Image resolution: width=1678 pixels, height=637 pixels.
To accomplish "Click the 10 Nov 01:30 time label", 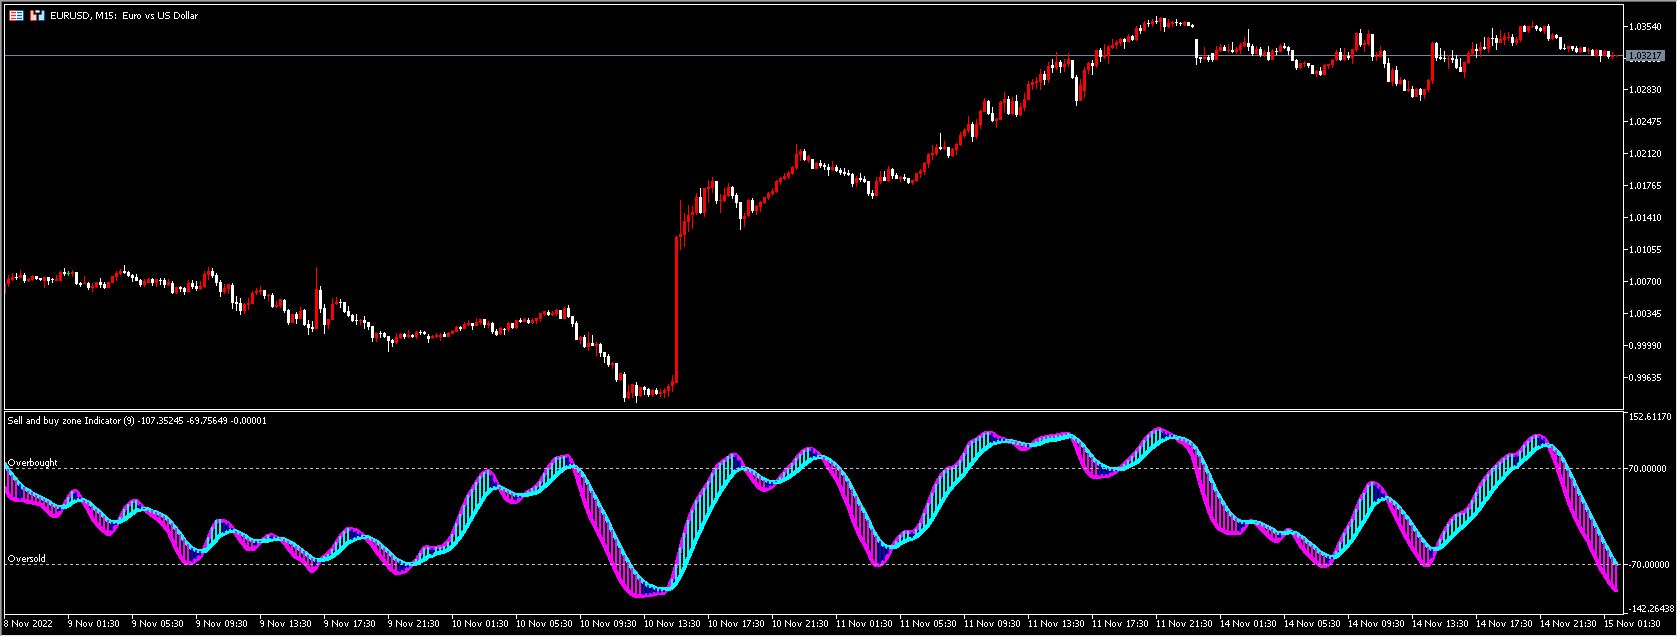I will coord(480,624).
